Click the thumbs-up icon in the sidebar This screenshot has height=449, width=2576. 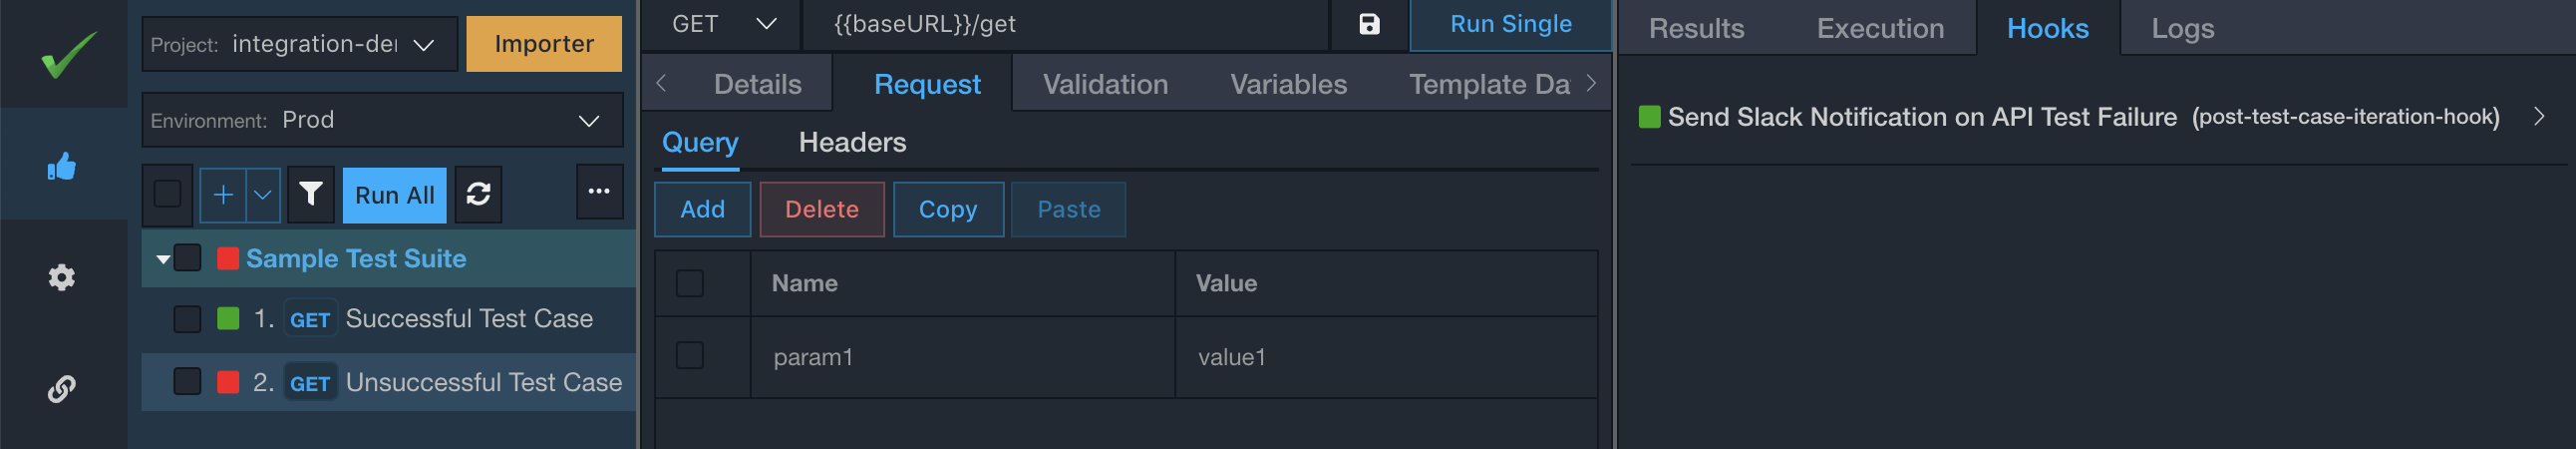[62, 166]
